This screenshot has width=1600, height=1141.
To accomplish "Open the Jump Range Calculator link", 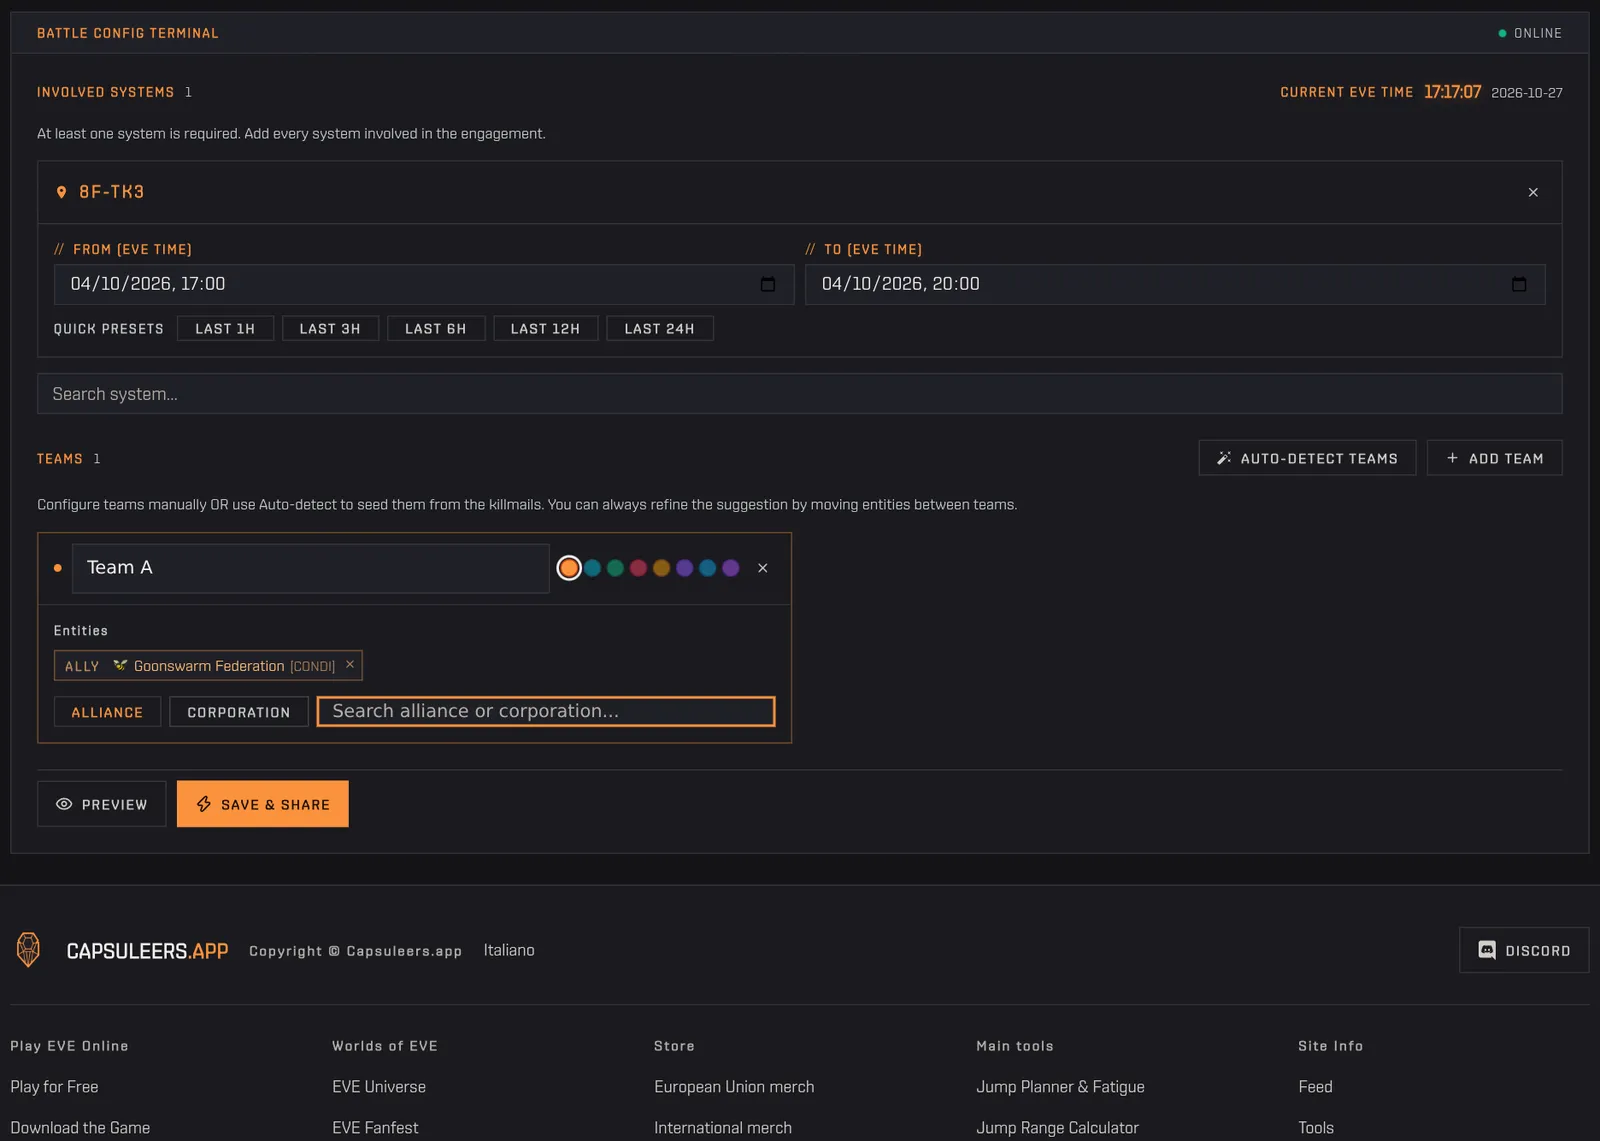I will [x=1057, y=1128].
